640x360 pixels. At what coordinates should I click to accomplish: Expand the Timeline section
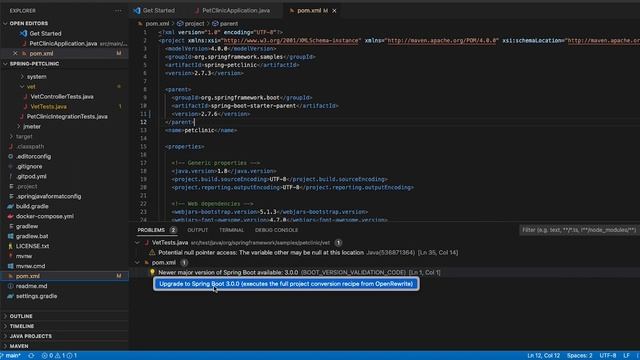point(22,326)
